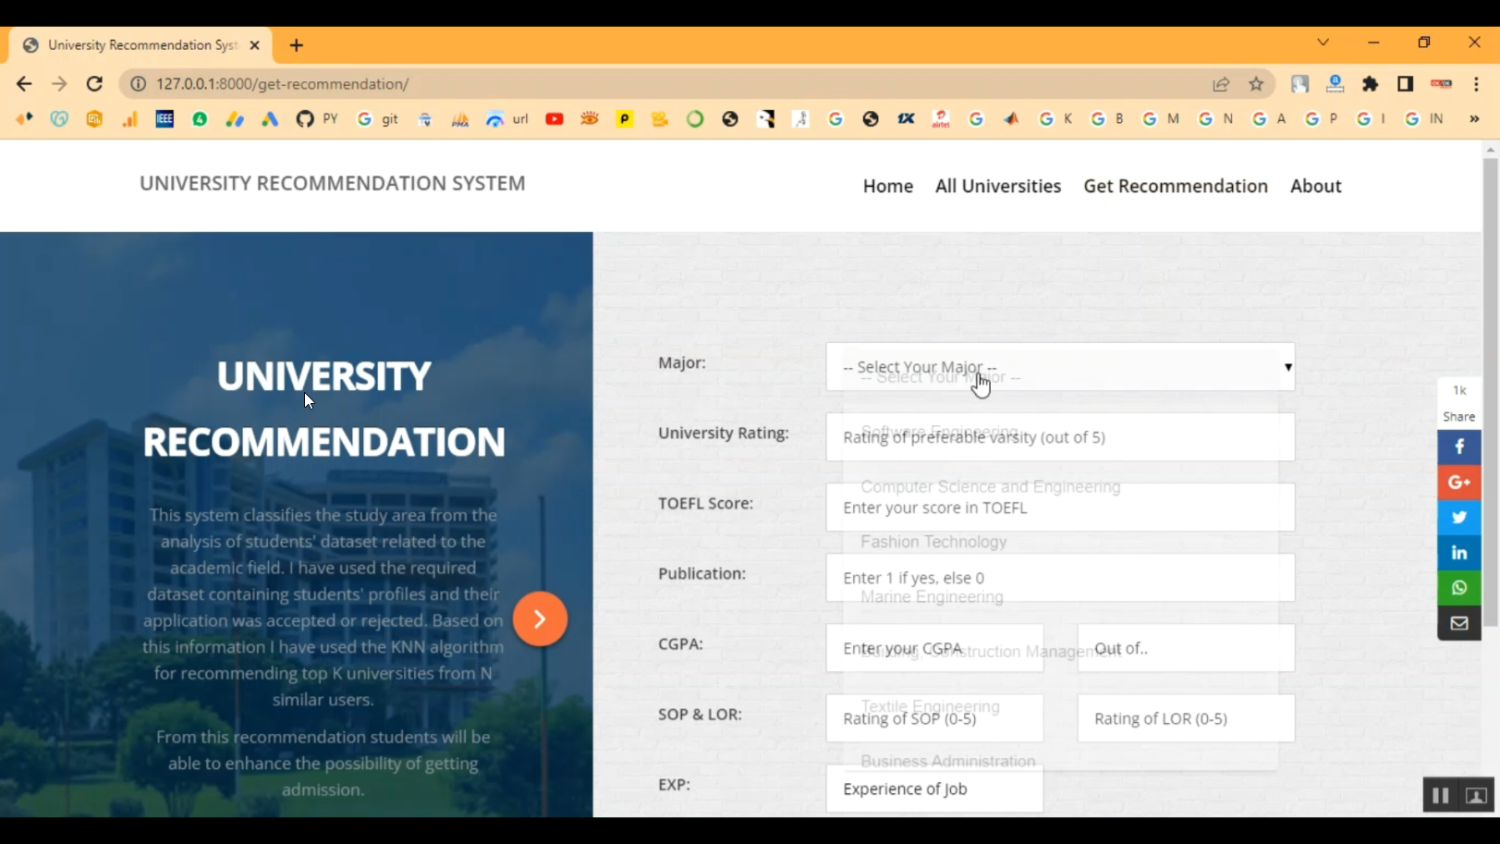Viewport: 1500px width, 844px height.
Task: Open the About nav item
Action: [x=1316, y=186]
